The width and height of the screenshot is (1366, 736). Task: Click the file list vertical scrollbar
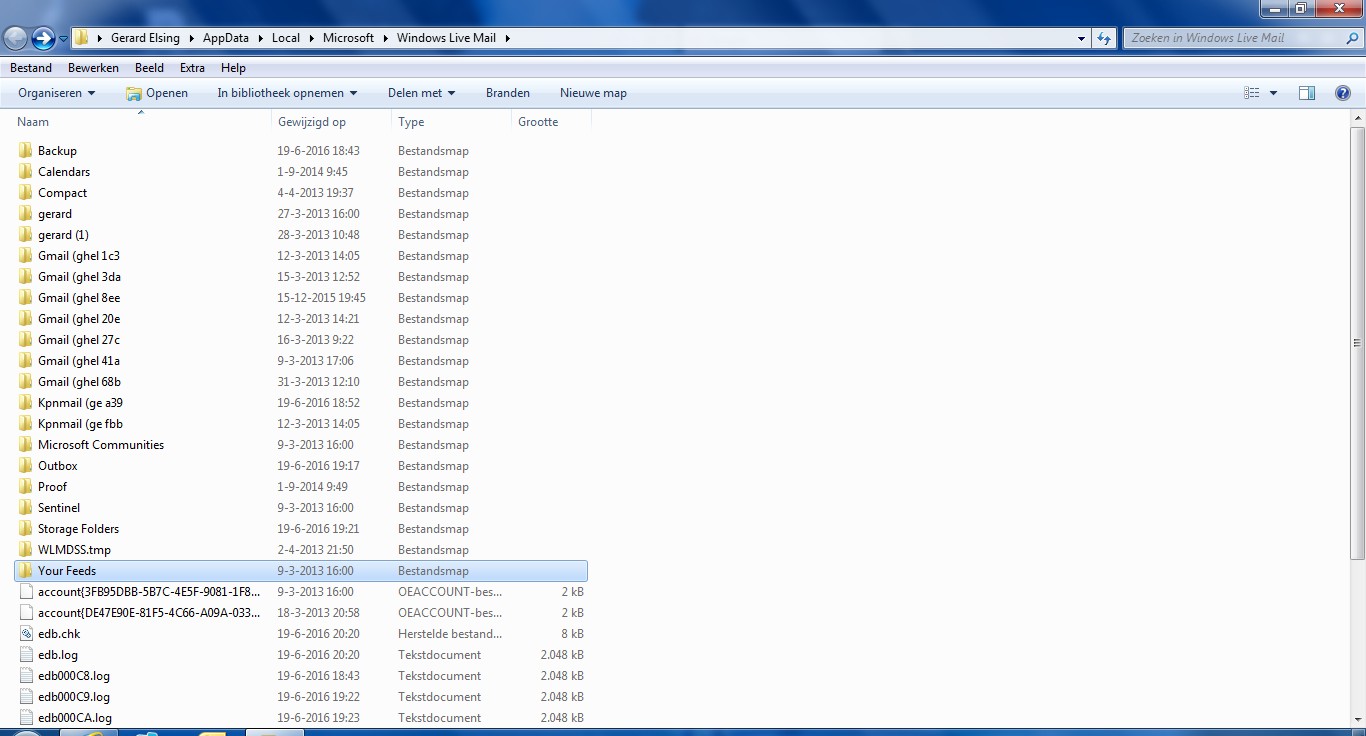[1358, 343]
